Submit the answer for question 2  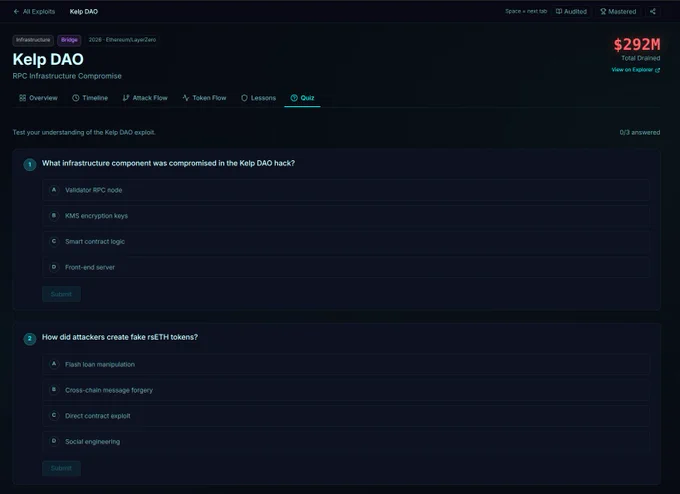61,468
